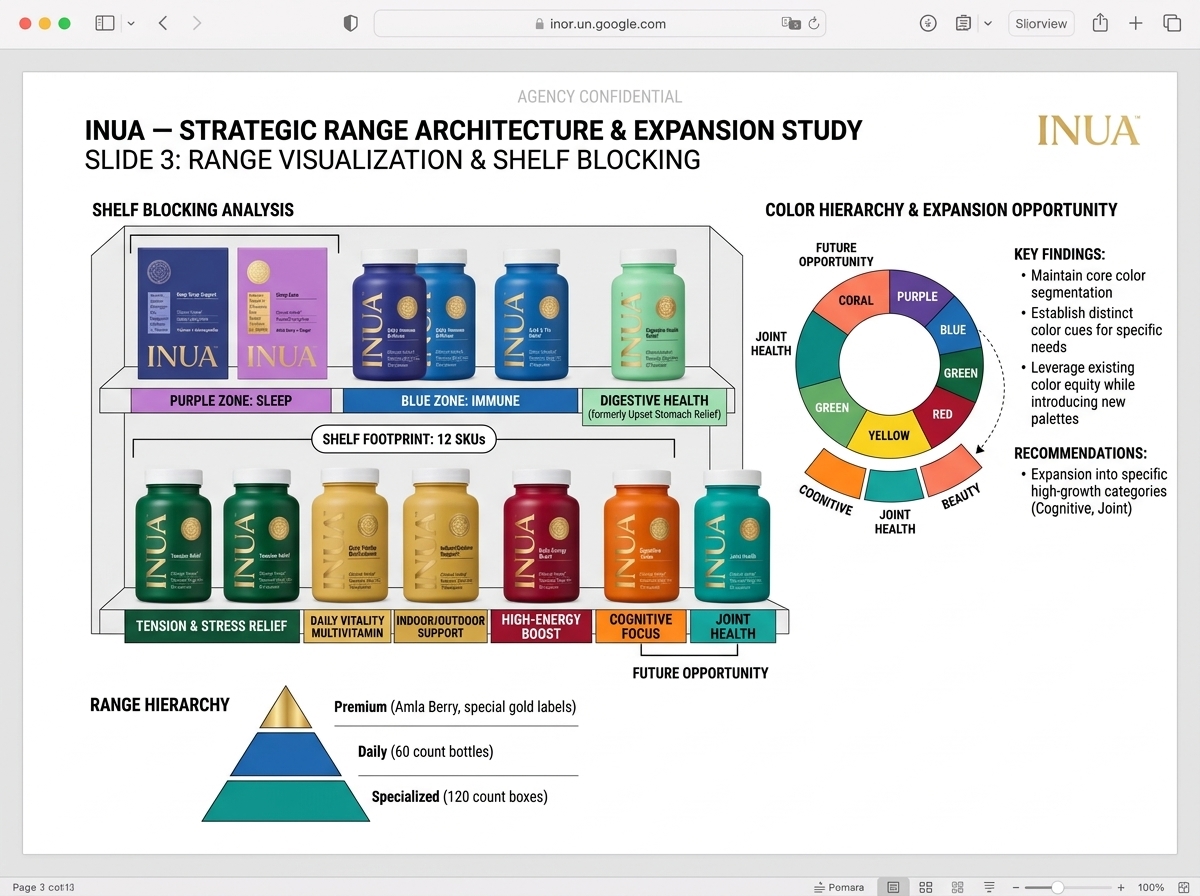Open the translate icon in address bar

[791, 23]
